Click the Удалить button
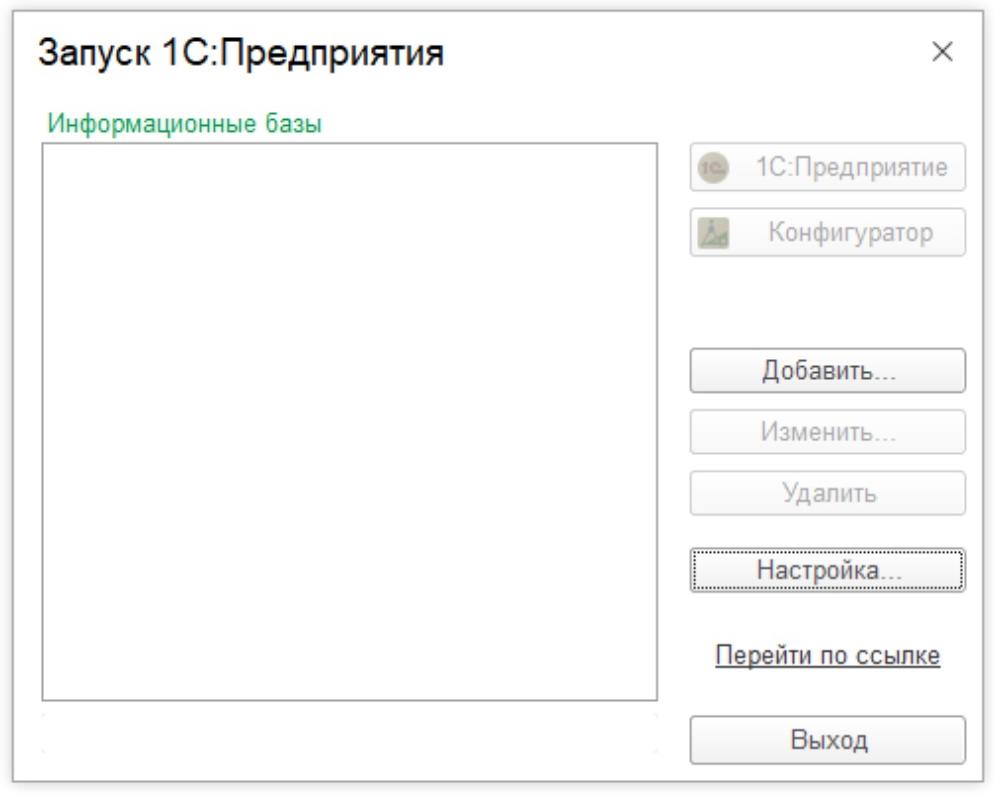 coord(827,493)
